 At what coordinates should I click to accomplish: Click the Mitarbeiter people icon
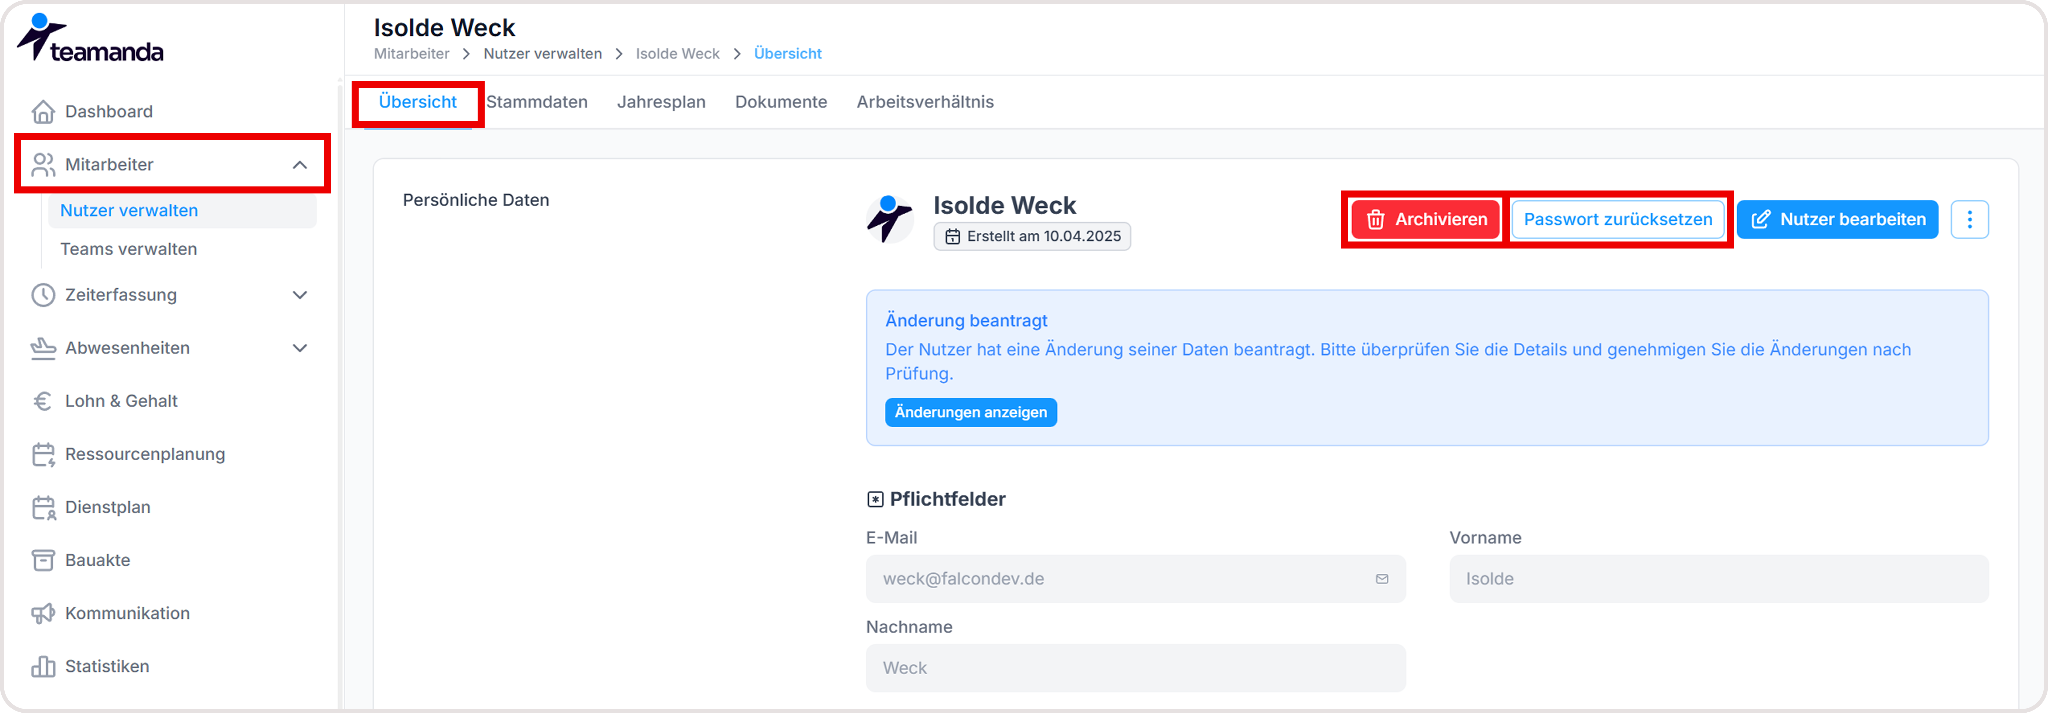point(43,164)
